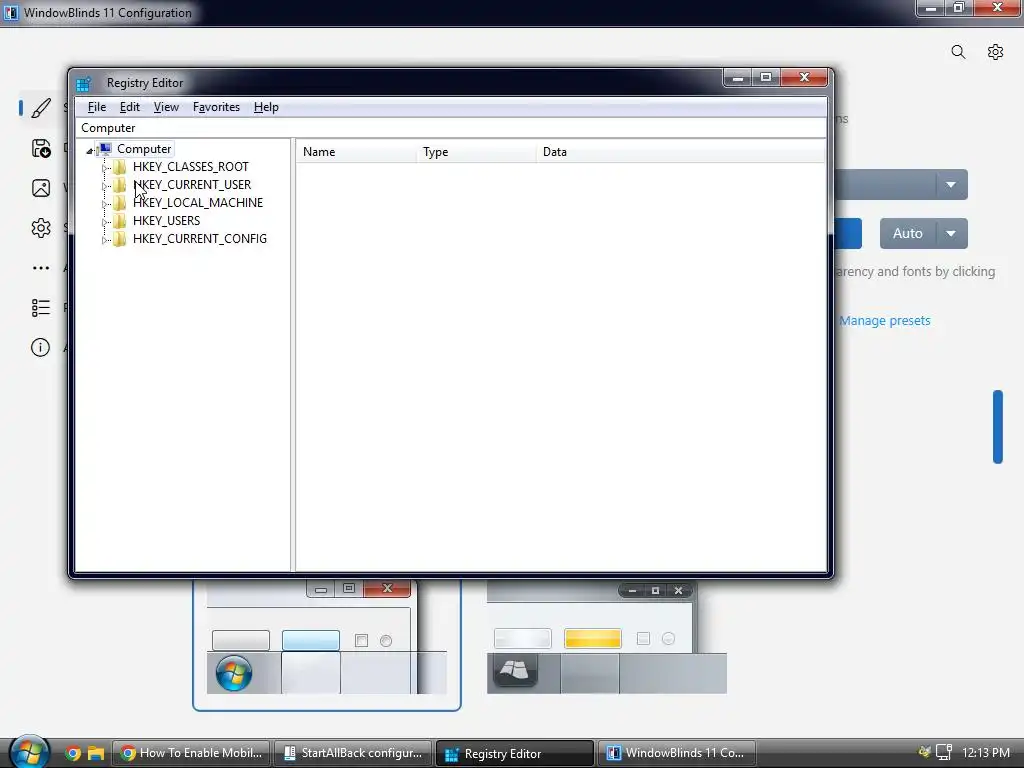Open Chrome from taskbar quick launch
The width and height of the screenshot is (1024, 768).
click(72, 754)
